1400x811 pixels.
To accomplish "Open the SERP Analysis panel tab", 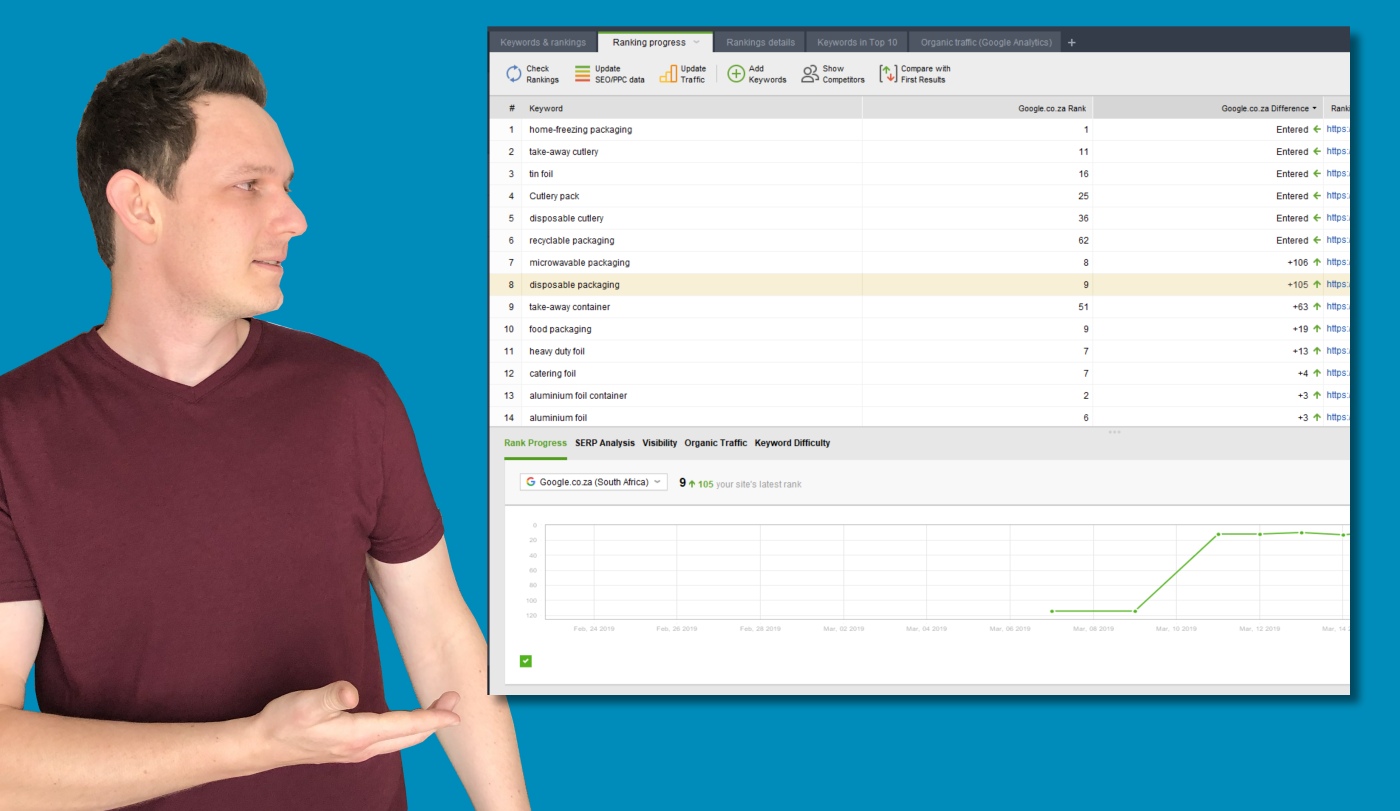I will (604, 443).
